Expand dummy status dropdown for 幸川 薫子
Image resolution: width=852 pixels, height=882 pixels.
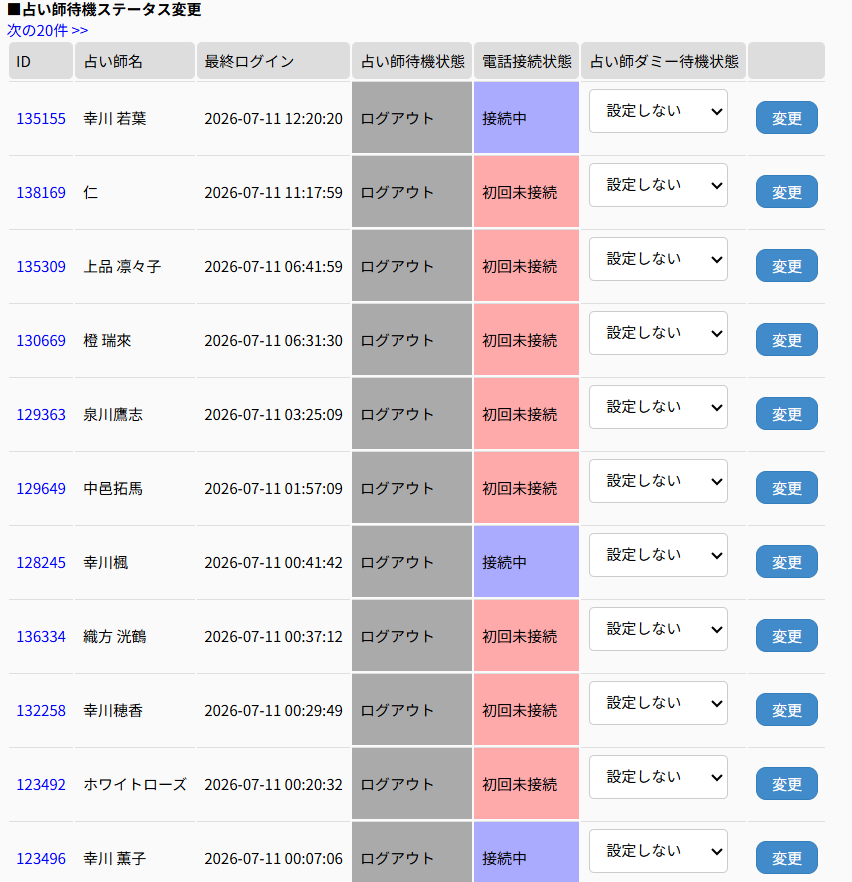pyautogui.click(x=658, y=851)
